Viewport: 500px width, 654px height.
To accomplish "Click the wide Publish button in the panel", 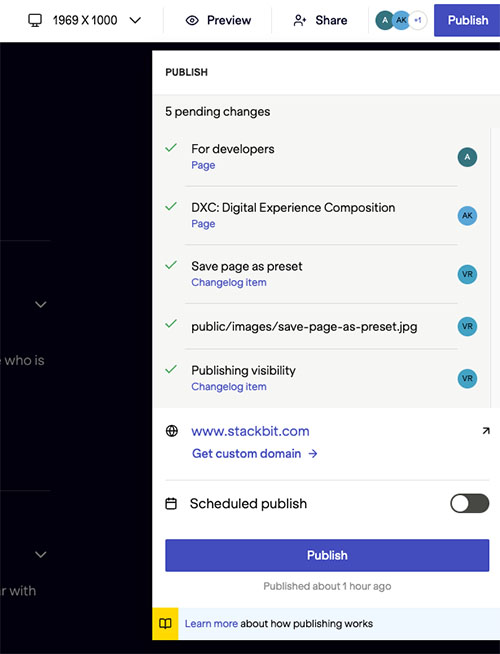I will click(327, 555).
